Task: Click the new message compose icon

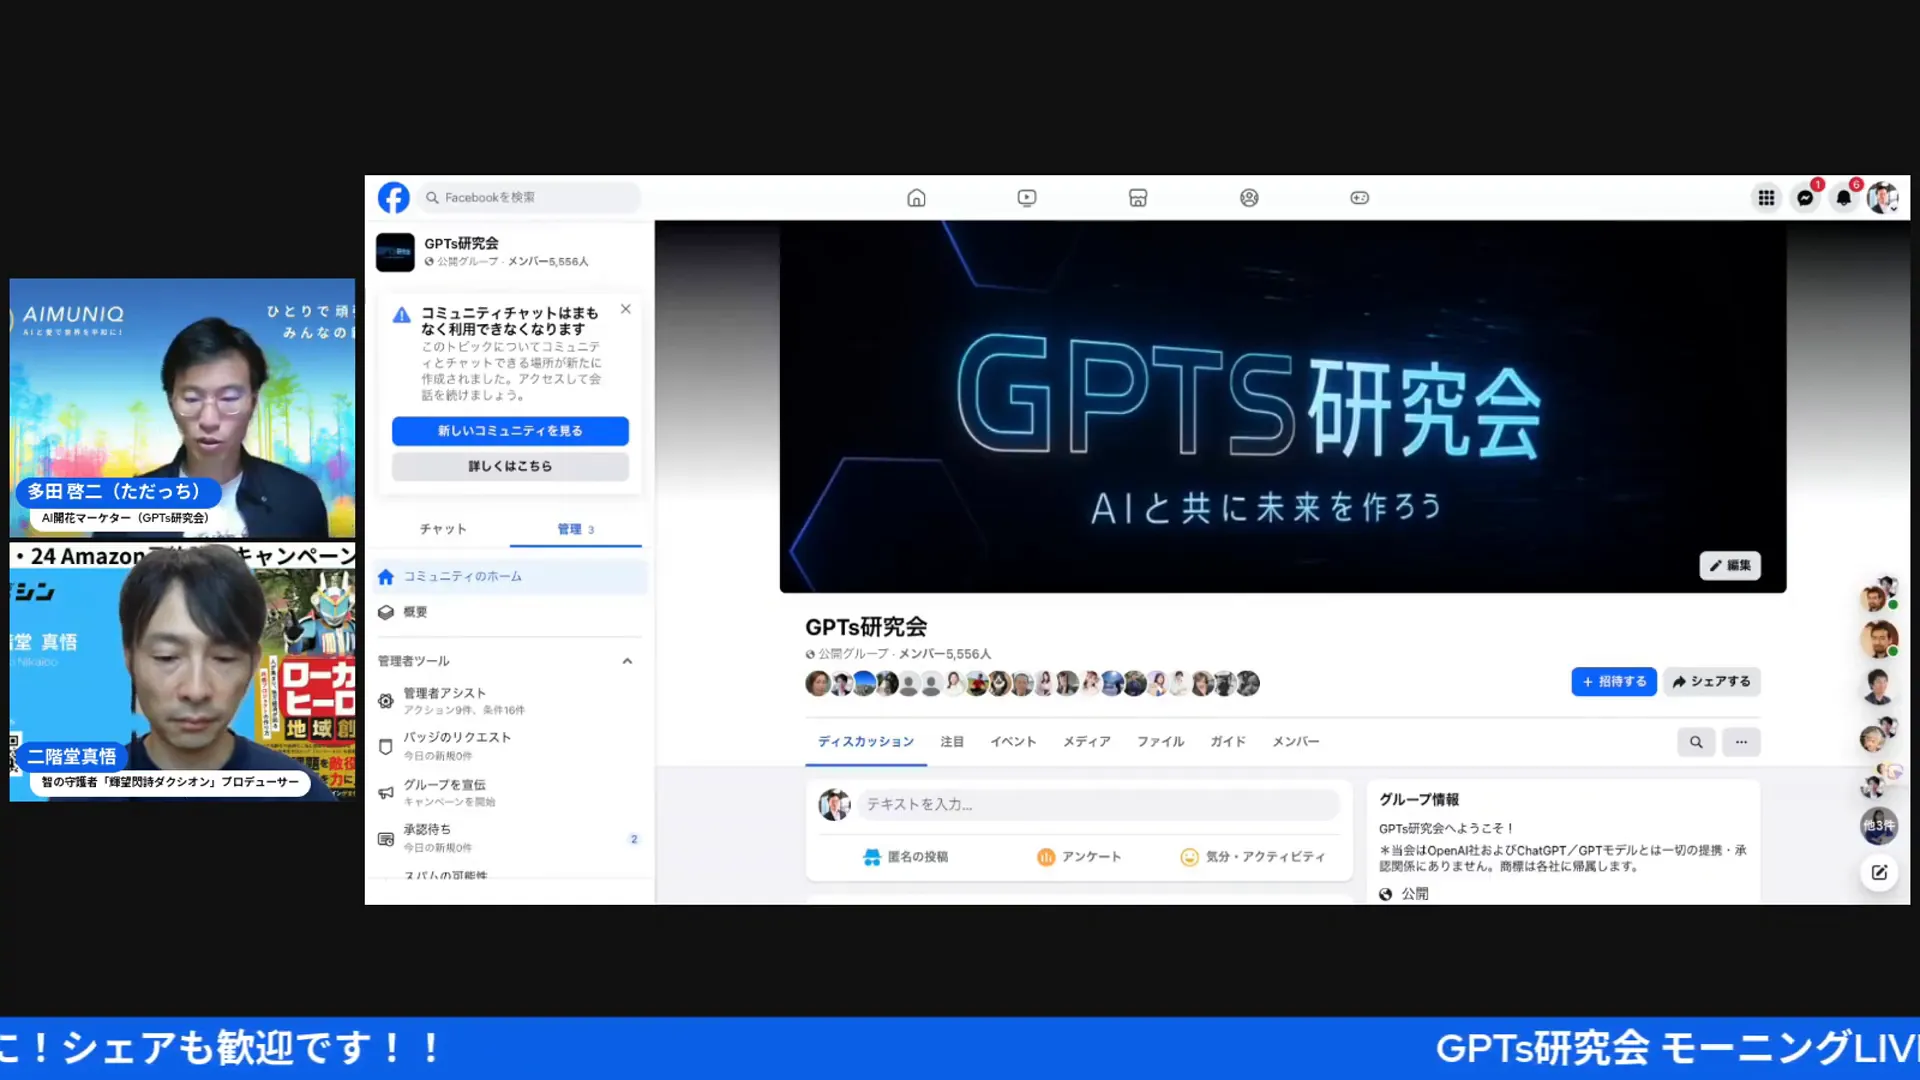Action: pyautogui.click(x=1879, y=872)
